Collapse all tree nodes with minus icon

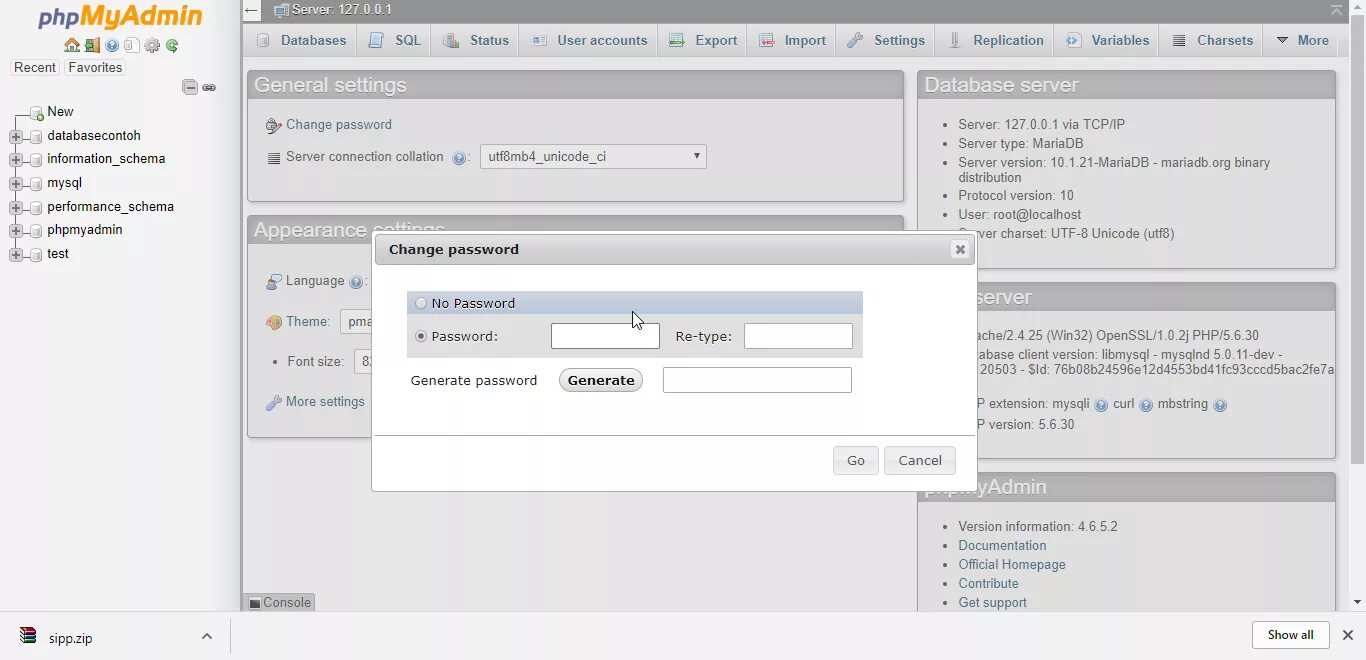(189, 87)
